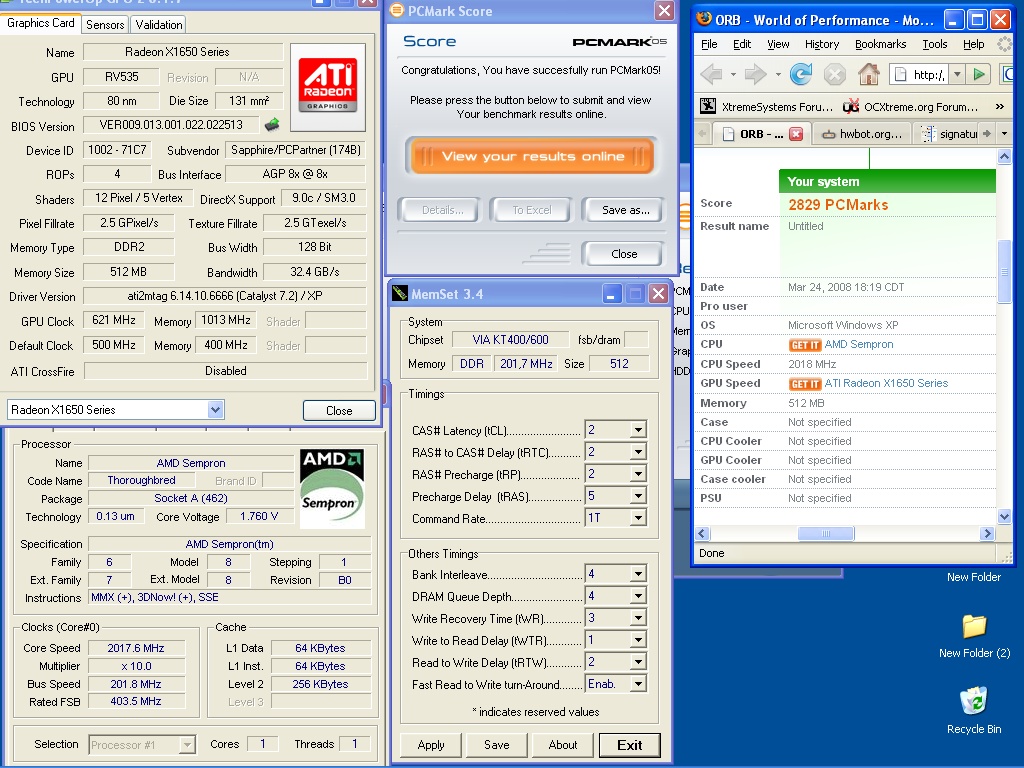Image resolution: width=1024 pixels, height=768 pixels.
Task: Click Firefox vertical scrollbar down arrow
Action: pyautogui.click(x=1004, y=516)
